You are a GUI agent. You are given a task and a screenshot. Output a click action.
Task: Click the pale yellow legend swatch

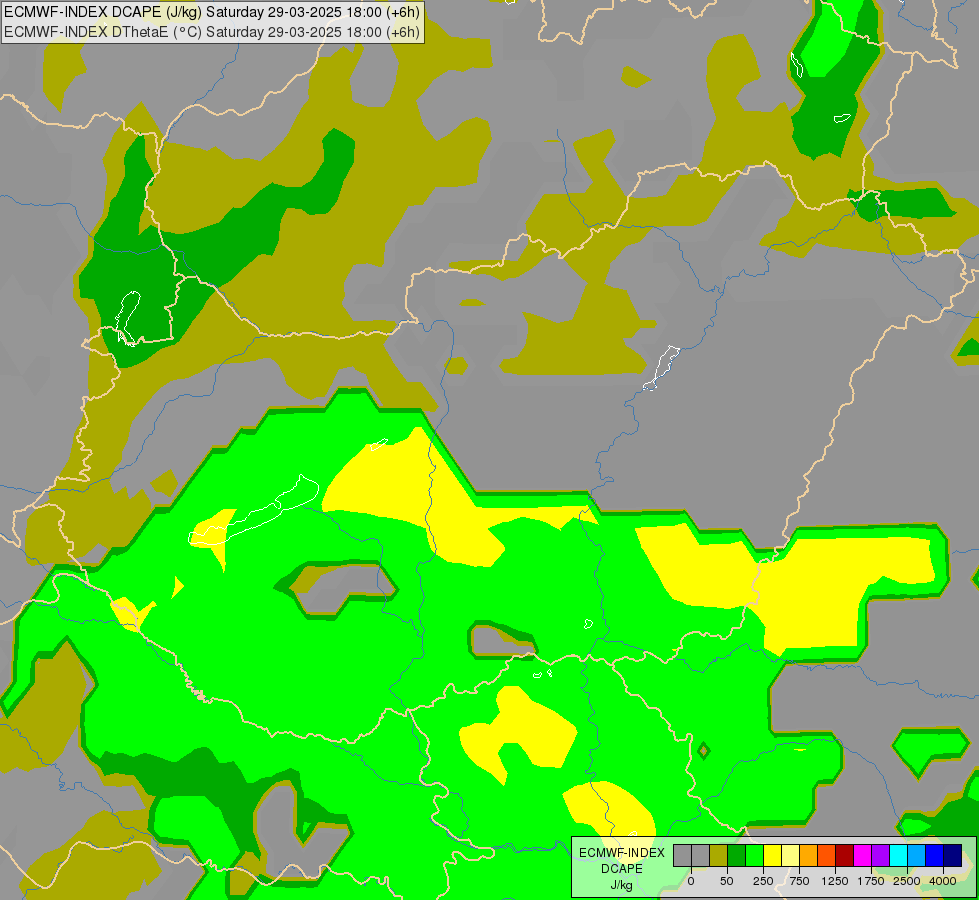[x=790, y=856]
